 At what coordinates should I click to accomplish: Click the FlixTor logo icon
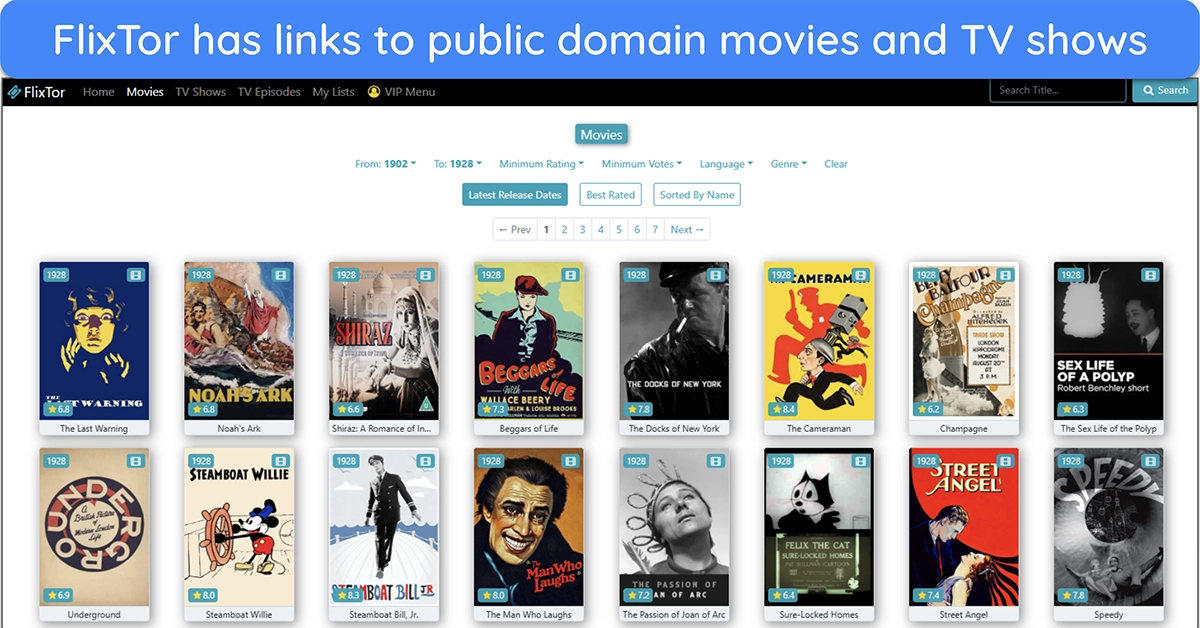[x=14, y=91]
